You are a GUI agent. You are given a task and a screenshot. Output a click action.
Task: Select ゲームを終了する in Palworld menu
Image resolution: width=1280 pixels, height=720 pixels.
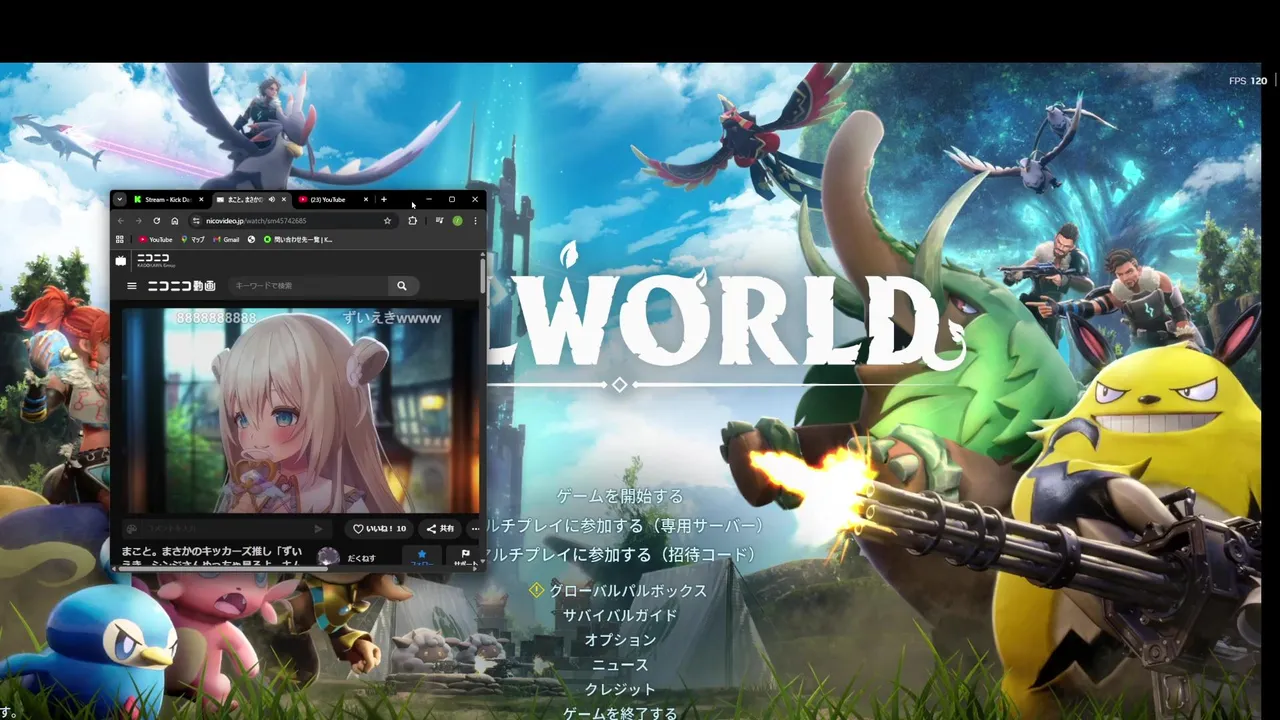point(620,713)
